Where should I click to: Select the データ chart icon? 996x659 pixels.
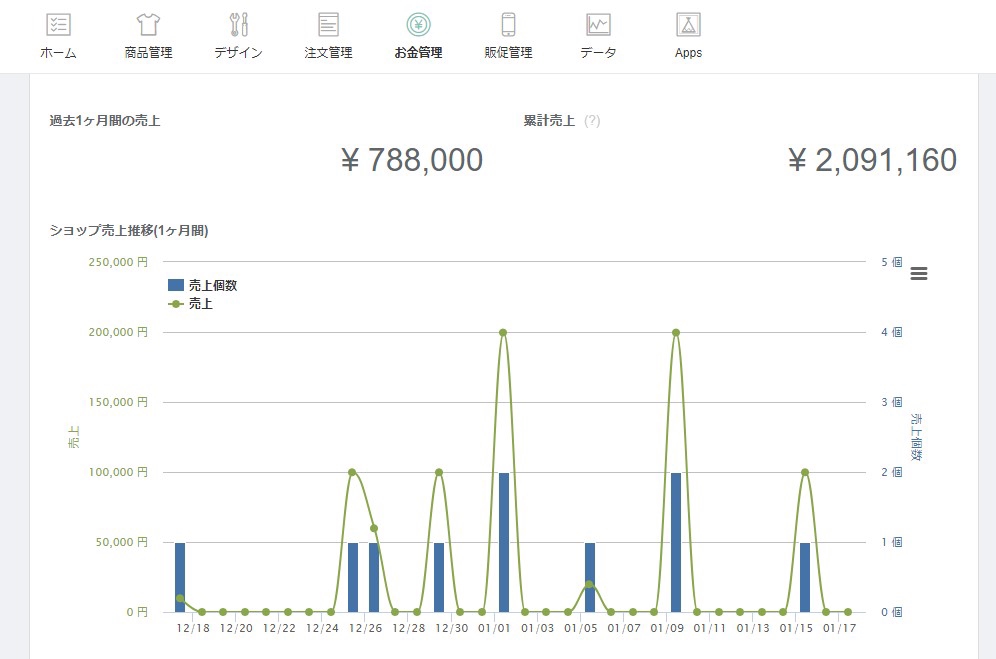(598, 25)
